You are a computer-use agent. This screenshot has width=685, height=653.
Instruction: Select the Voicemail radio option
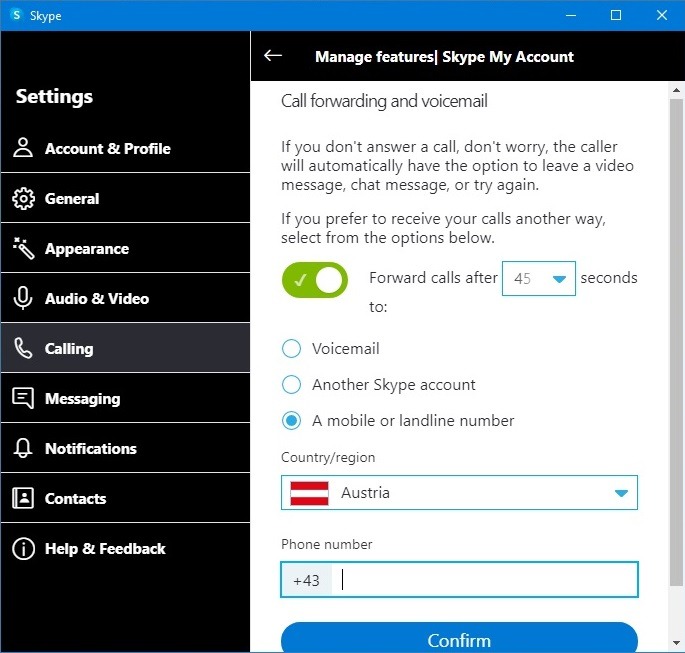(x=291, y=349)
